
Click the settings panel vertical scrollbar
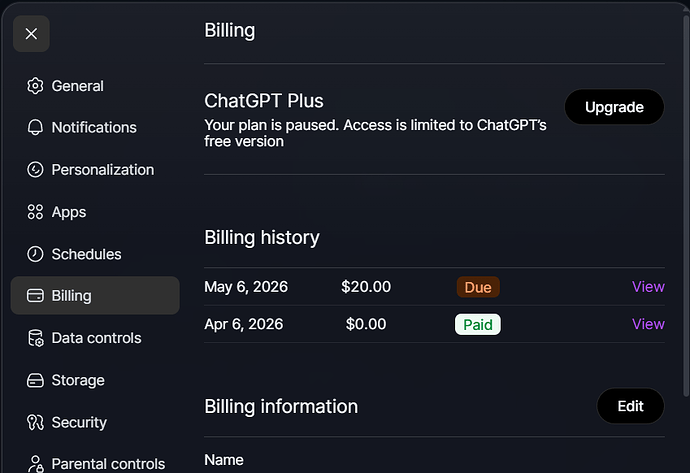[x=686, y=206]
